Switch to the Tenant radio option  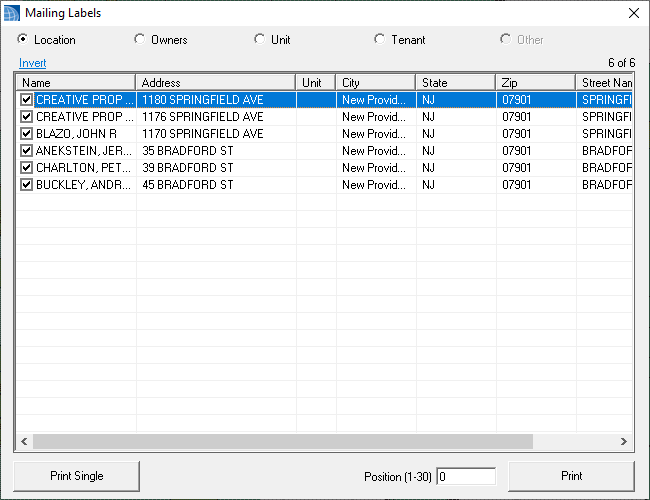[379, 39]
